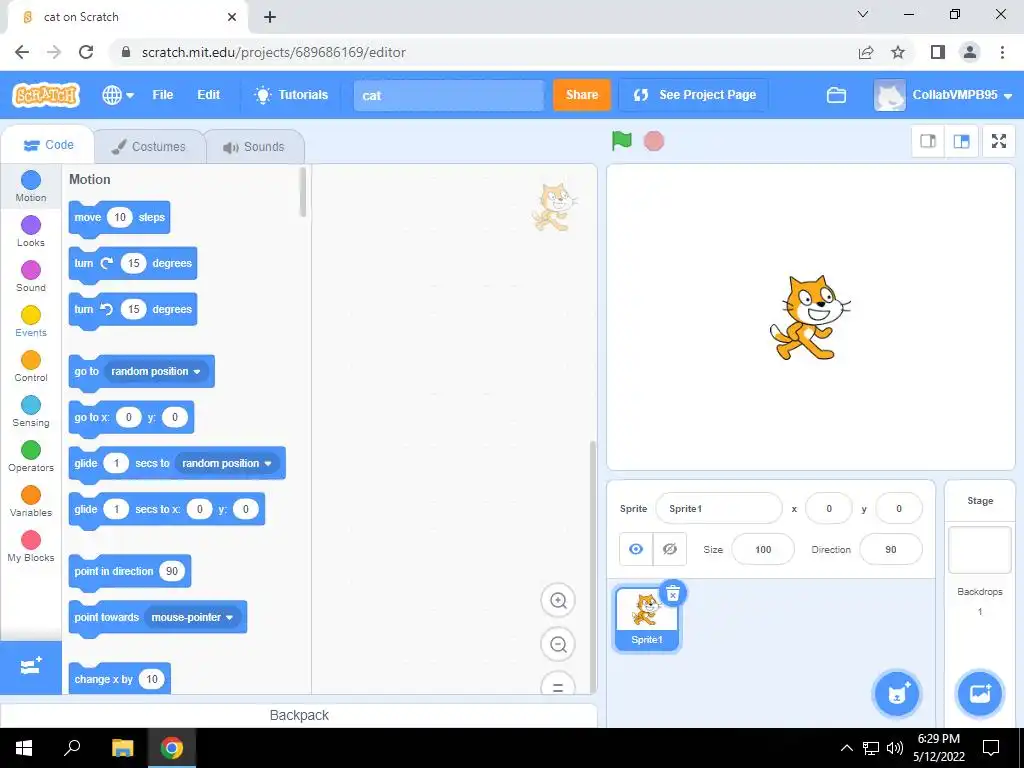Select the Motion category circle

click(31, 180)
